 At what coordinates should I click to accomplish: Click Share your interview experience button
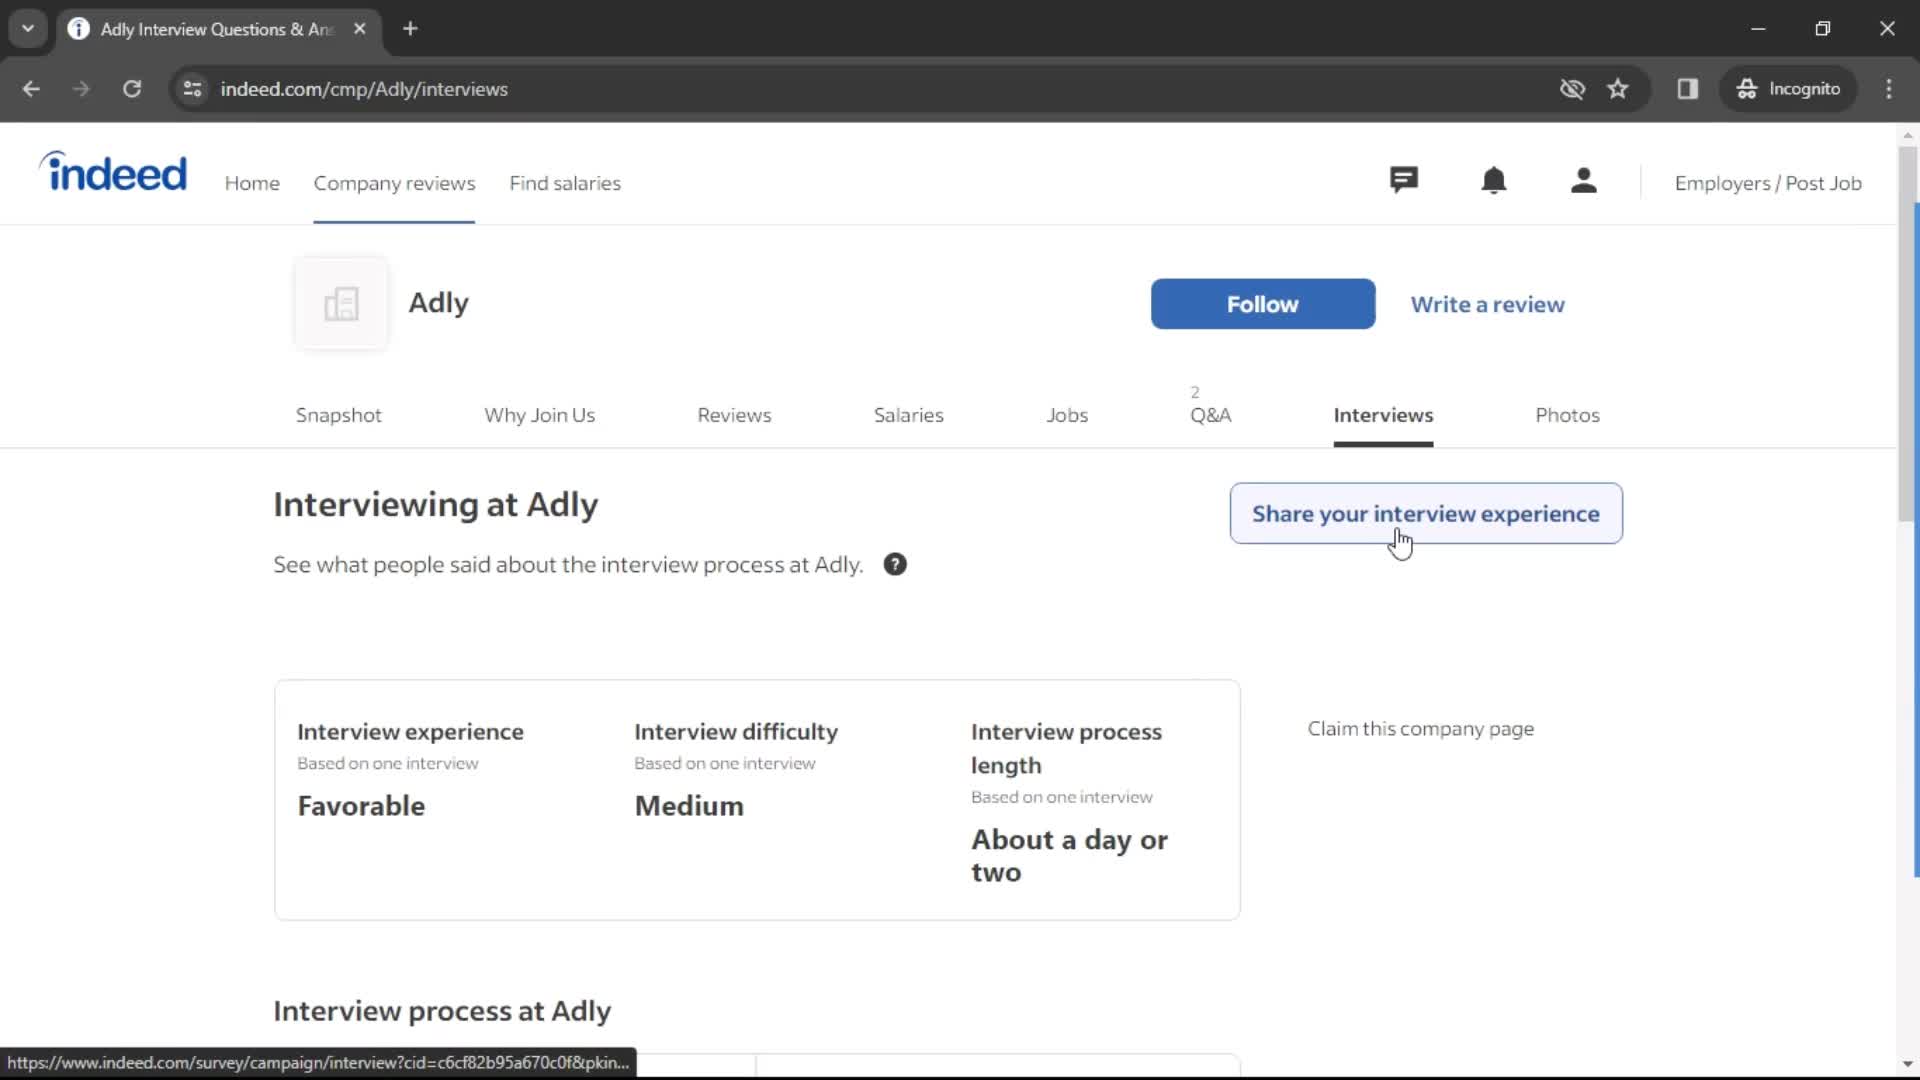[x=1425, y=513]
